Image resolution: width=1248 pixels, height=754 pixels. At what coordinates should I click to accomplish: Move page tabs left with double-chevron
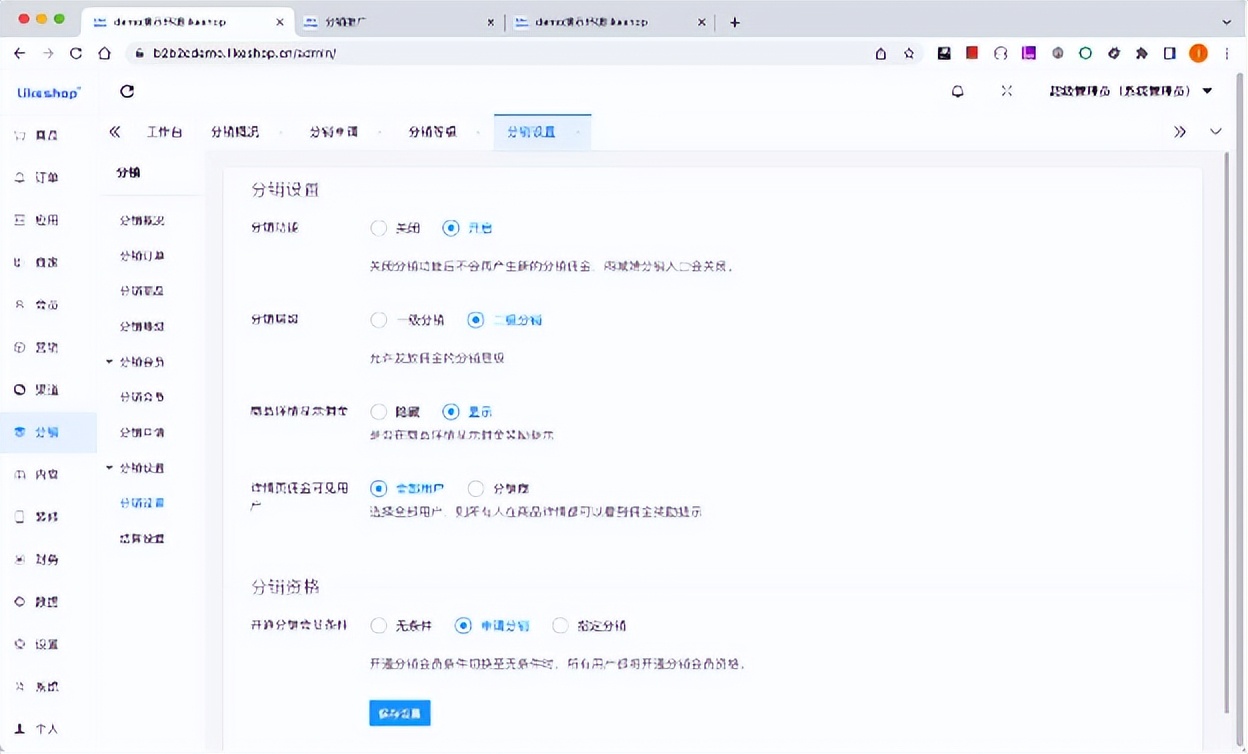[115, 132]
